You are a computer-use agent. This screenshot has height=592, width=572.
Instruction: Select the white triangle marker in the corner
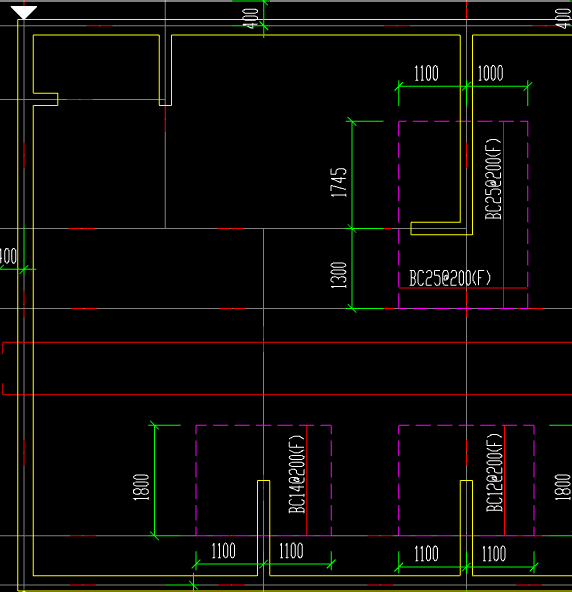24,12
